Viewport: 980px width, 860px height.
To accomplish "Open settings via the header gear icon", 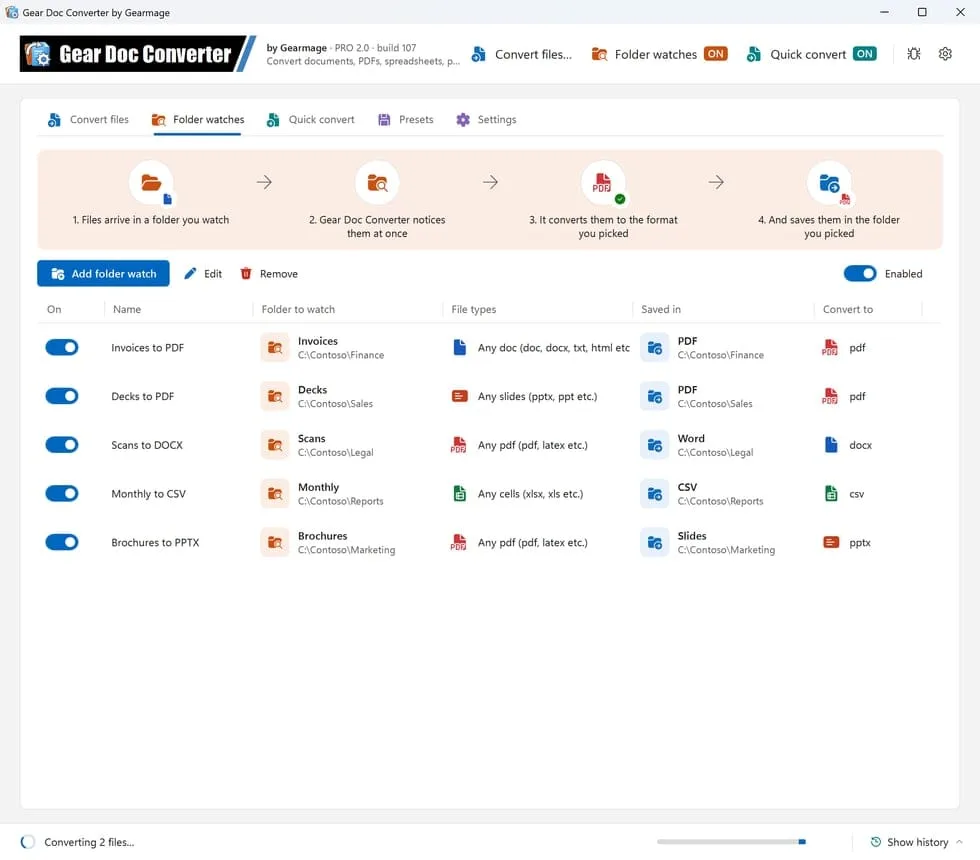I will tap(945, 54).
